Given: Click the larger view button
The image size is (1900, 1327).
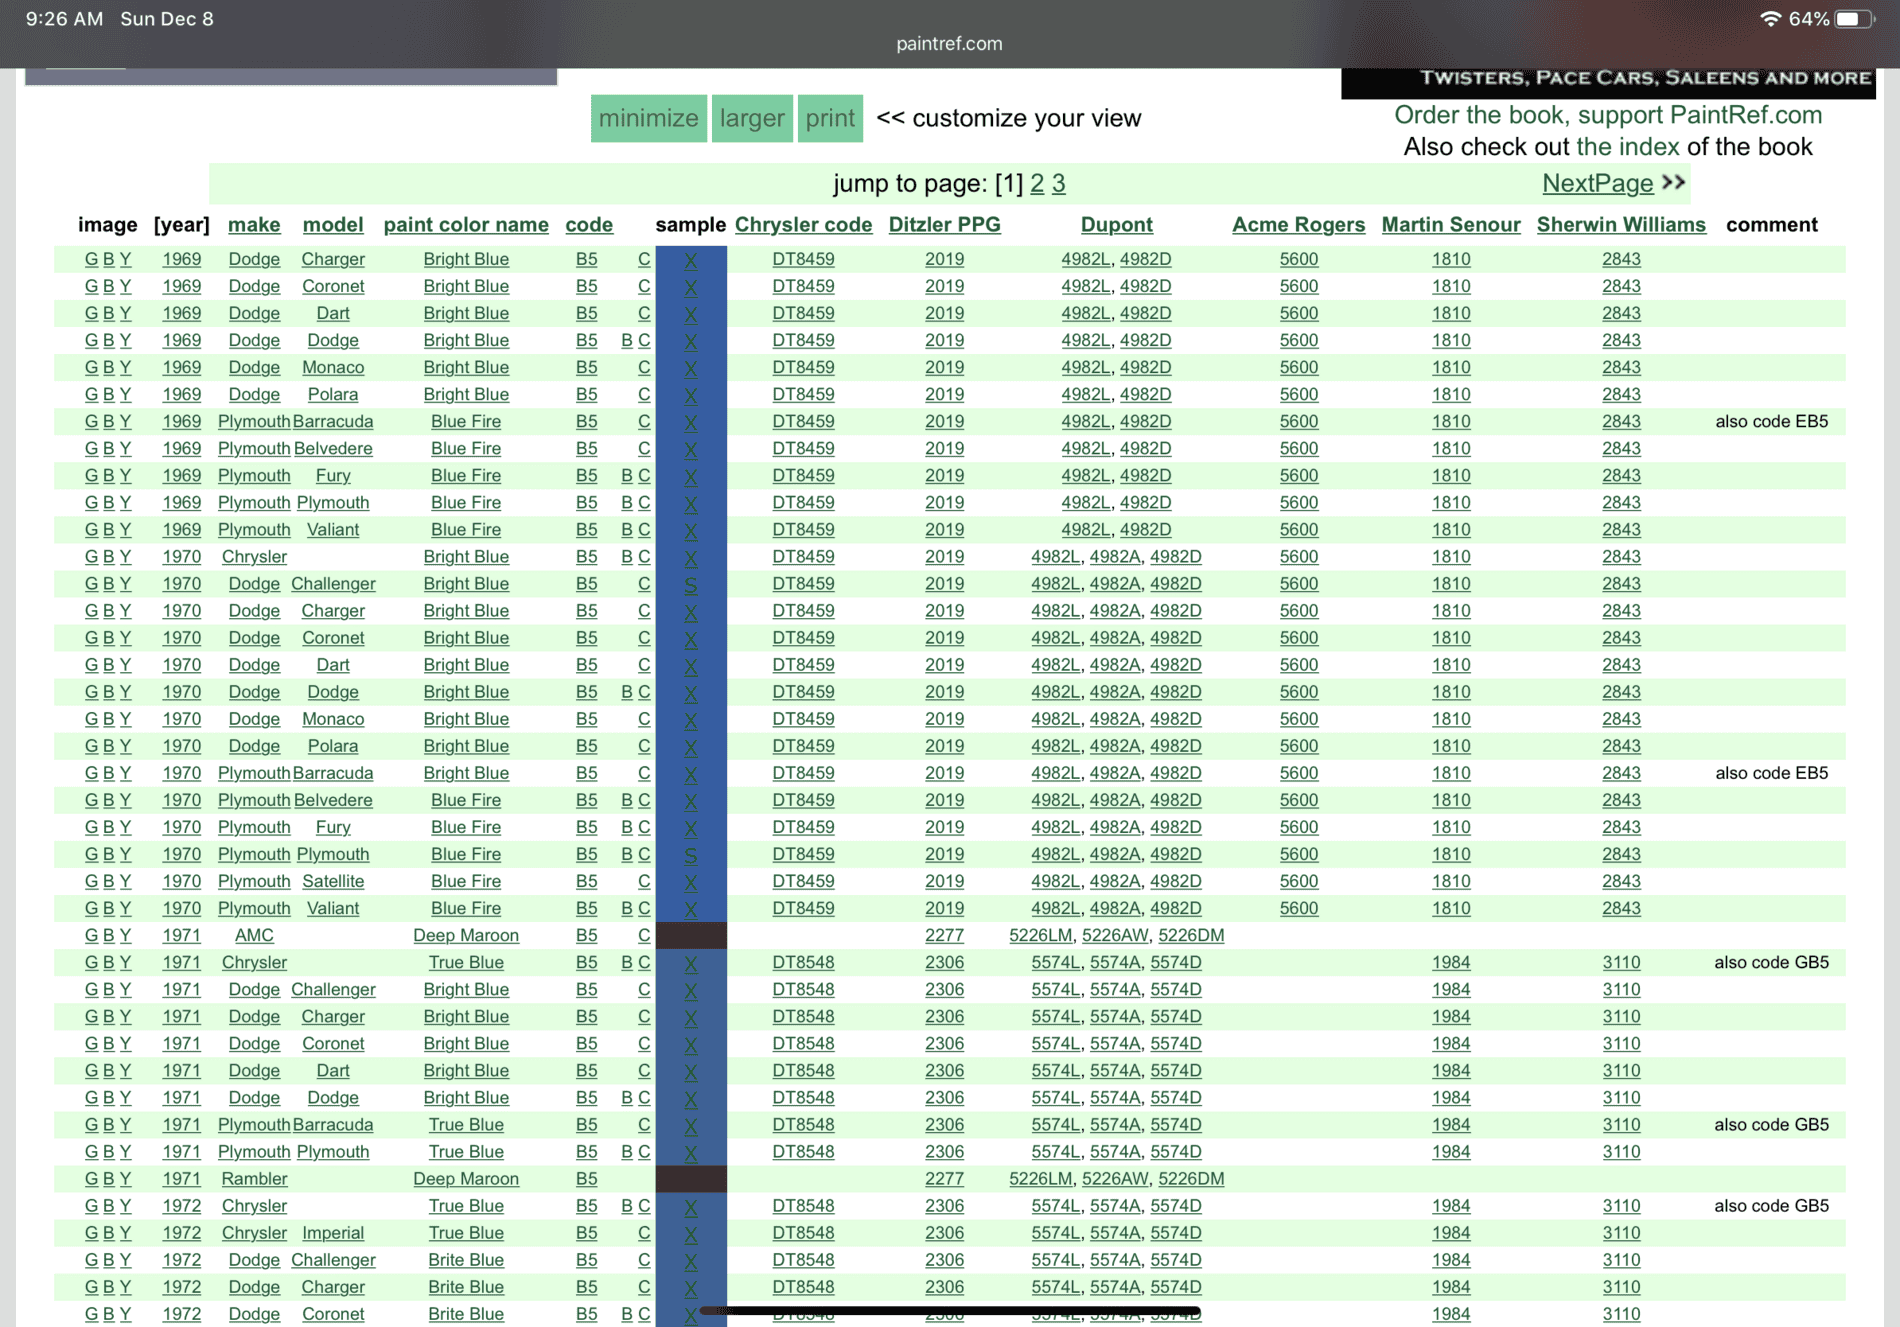Looking at the screenshot, I should 752,118.
